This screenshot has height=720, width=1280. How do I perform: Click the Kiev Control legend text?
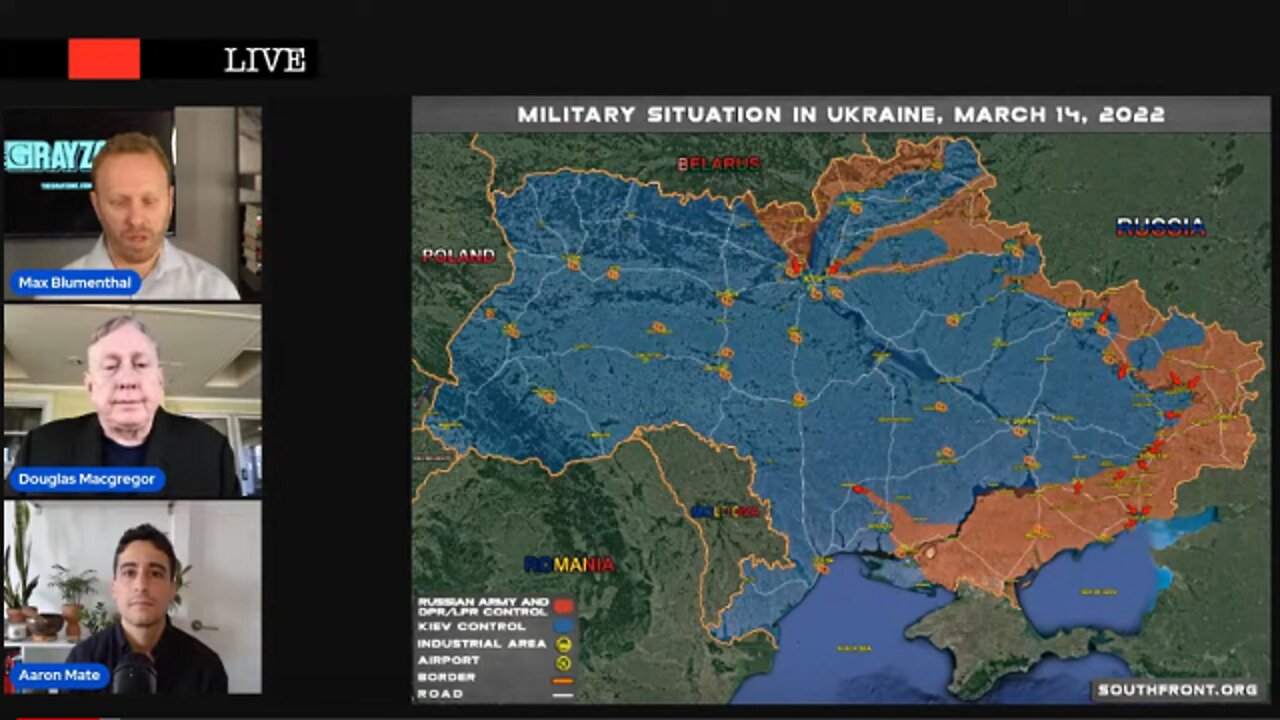[471, 627]
